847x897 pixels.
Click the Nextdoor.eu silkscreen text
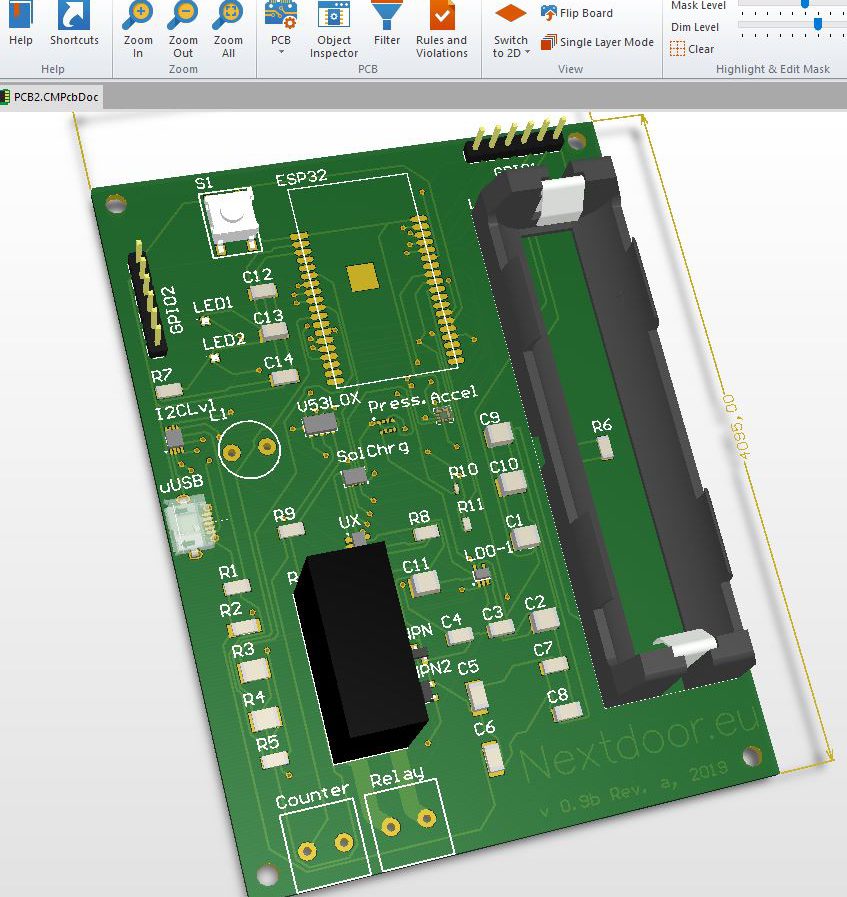pyautogui.click(x=641, y=744)
